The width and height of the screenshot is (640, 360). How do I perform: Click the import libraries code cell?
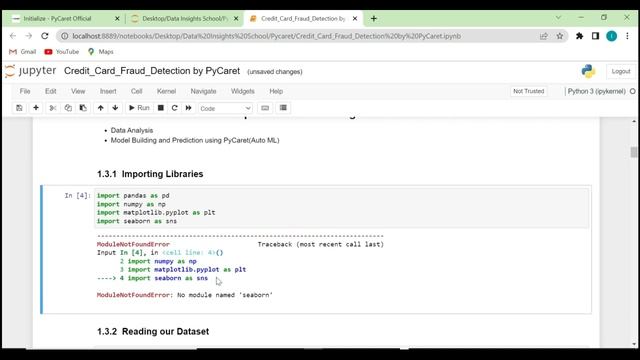pos(342,208)
